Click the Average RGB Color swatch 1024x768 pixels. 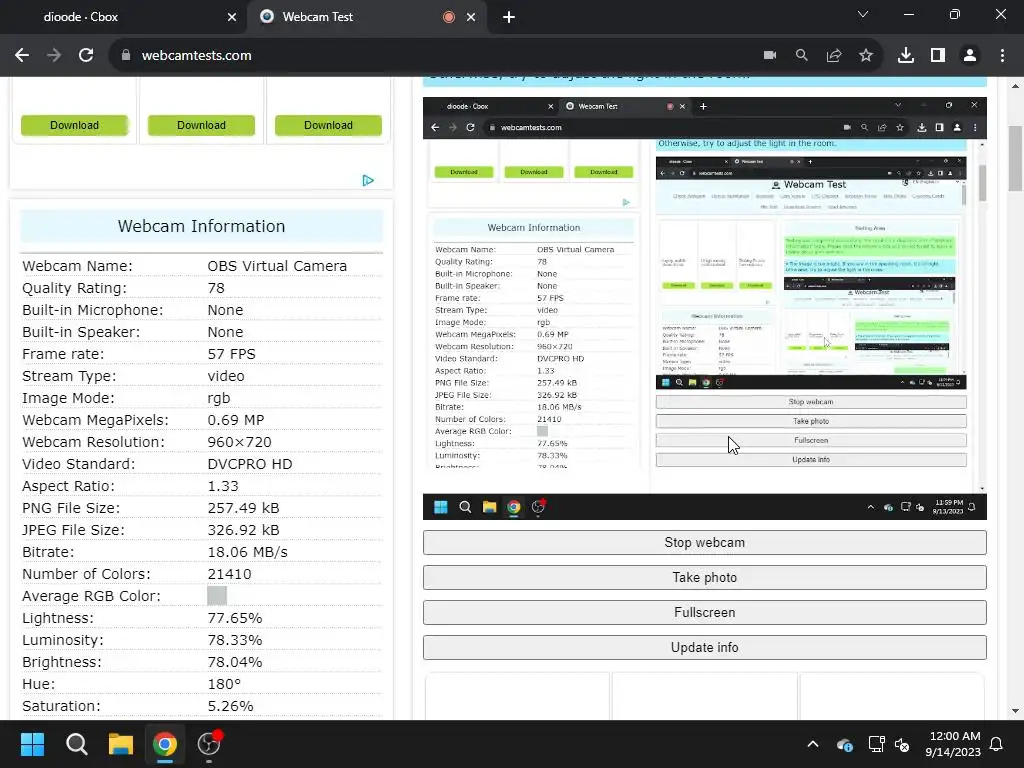coord(217,596)
